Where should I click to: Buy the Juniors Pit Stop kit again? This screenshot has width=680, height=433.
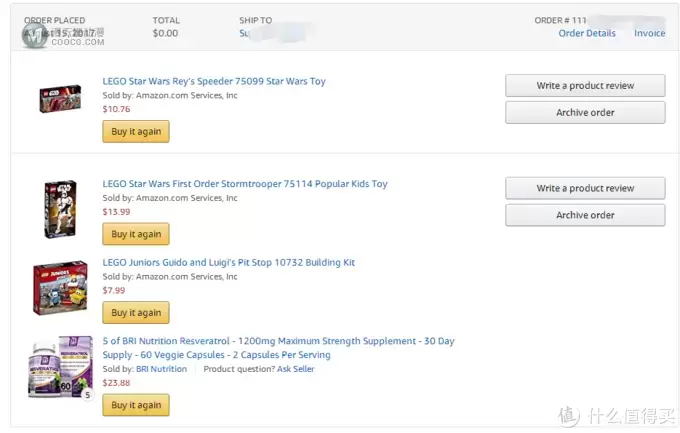click(x=136, y=312)
